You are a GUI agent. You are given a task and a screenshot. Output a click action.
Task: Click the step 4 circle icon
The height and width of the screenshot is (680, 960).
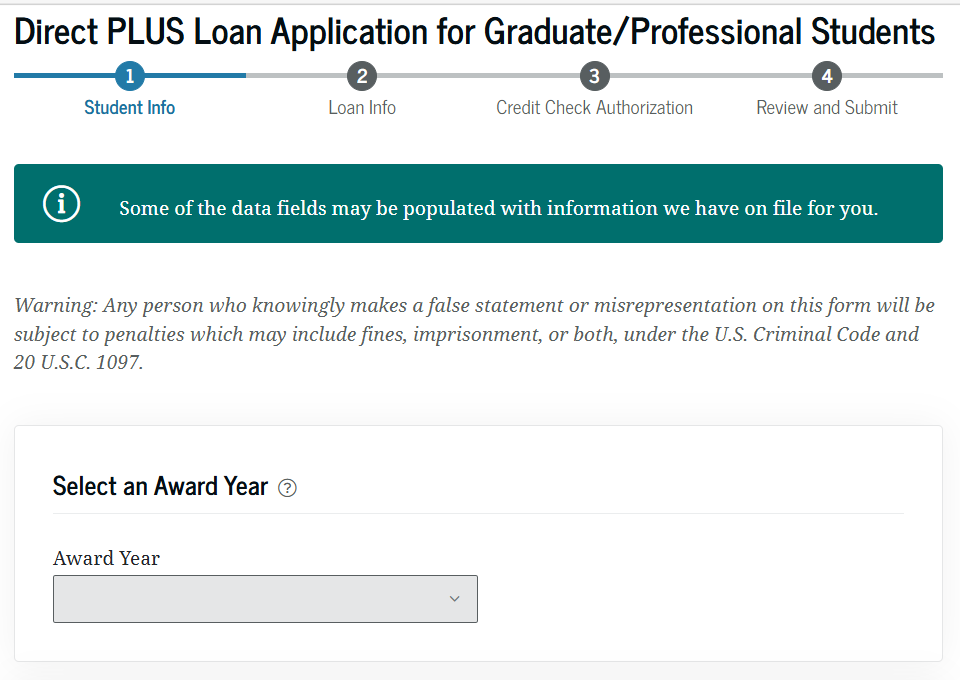[827, 76]
